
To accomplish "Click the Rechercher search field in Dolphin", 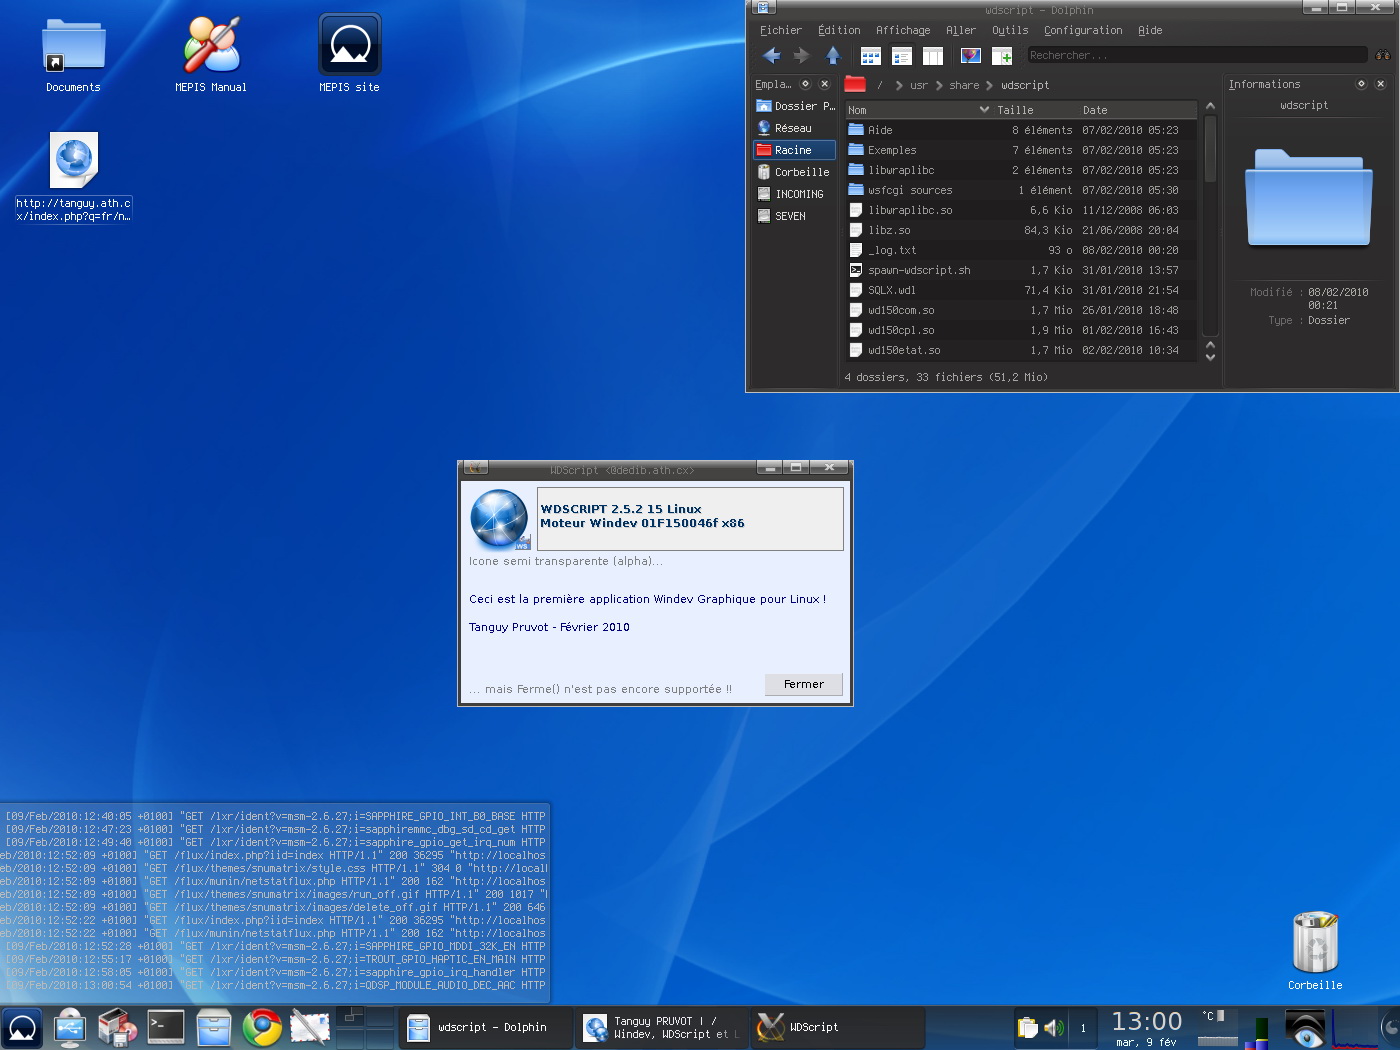I will click(x=1197, y=55).
